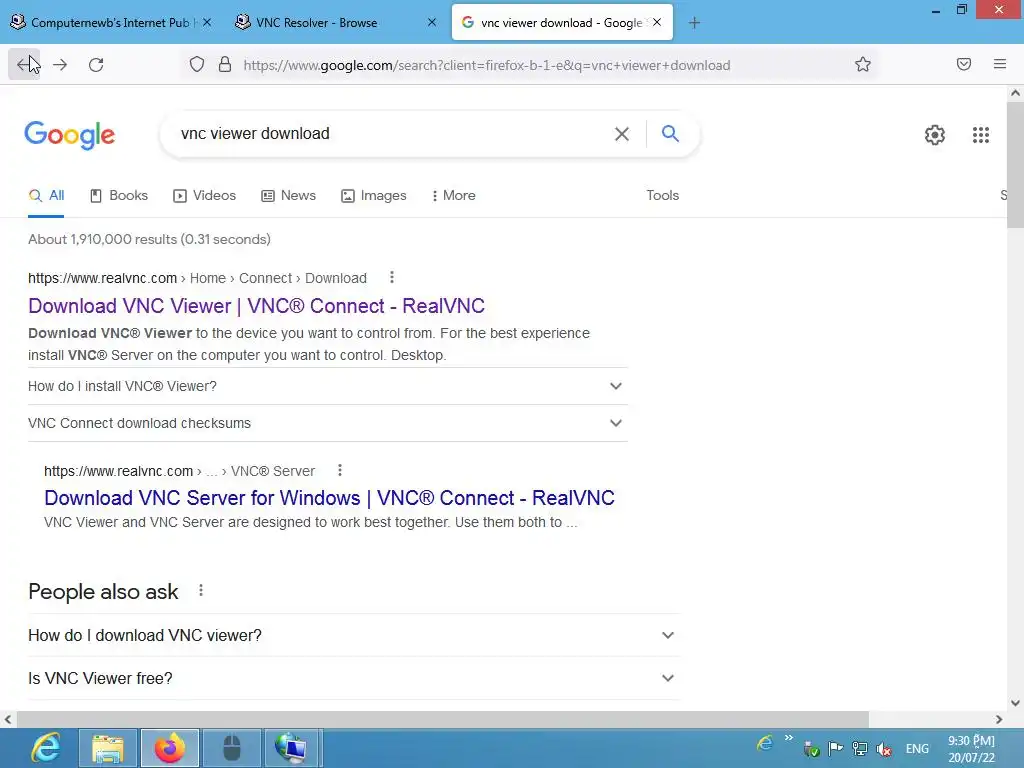The height and width of the screenshot is (768, 1024).
Task: Run search with the magnifier button
Action: pyautogui.click(x=670, y=134)
